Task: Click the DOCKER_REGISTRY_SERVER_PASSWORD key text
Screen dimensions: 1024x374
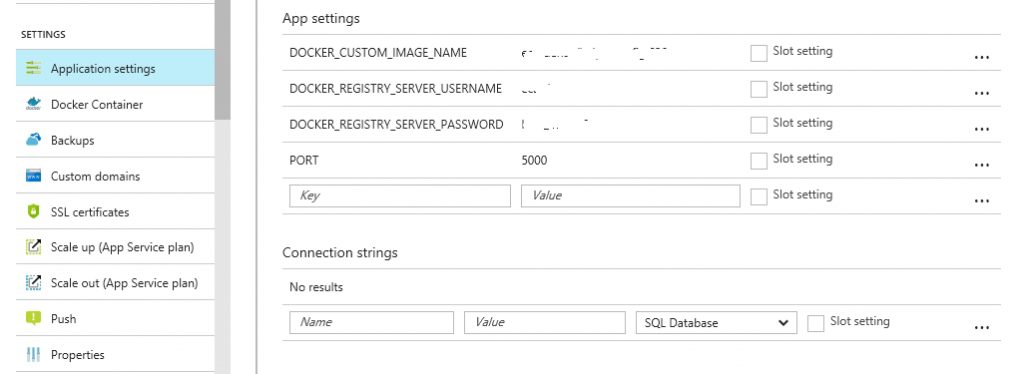Action: click(x=396, y=125)
